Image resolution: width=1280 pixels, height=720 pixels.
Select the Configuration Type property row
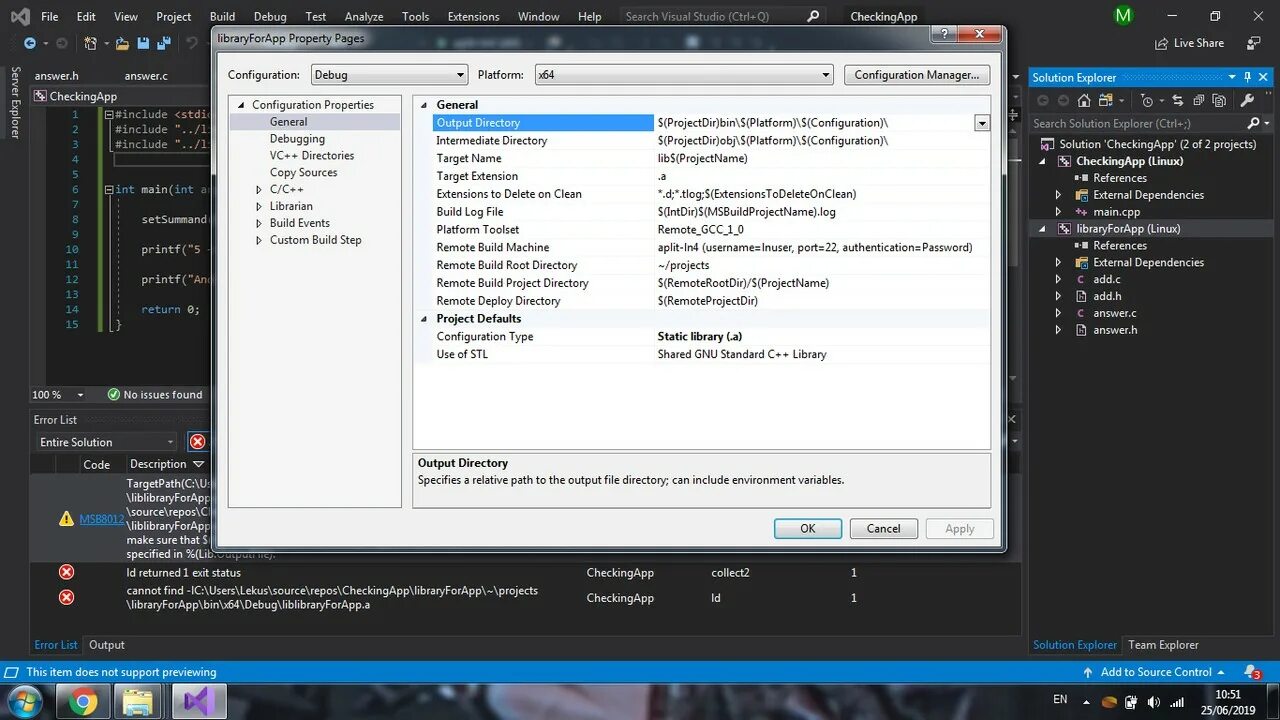pyautogui.click(x=702, y=337)
